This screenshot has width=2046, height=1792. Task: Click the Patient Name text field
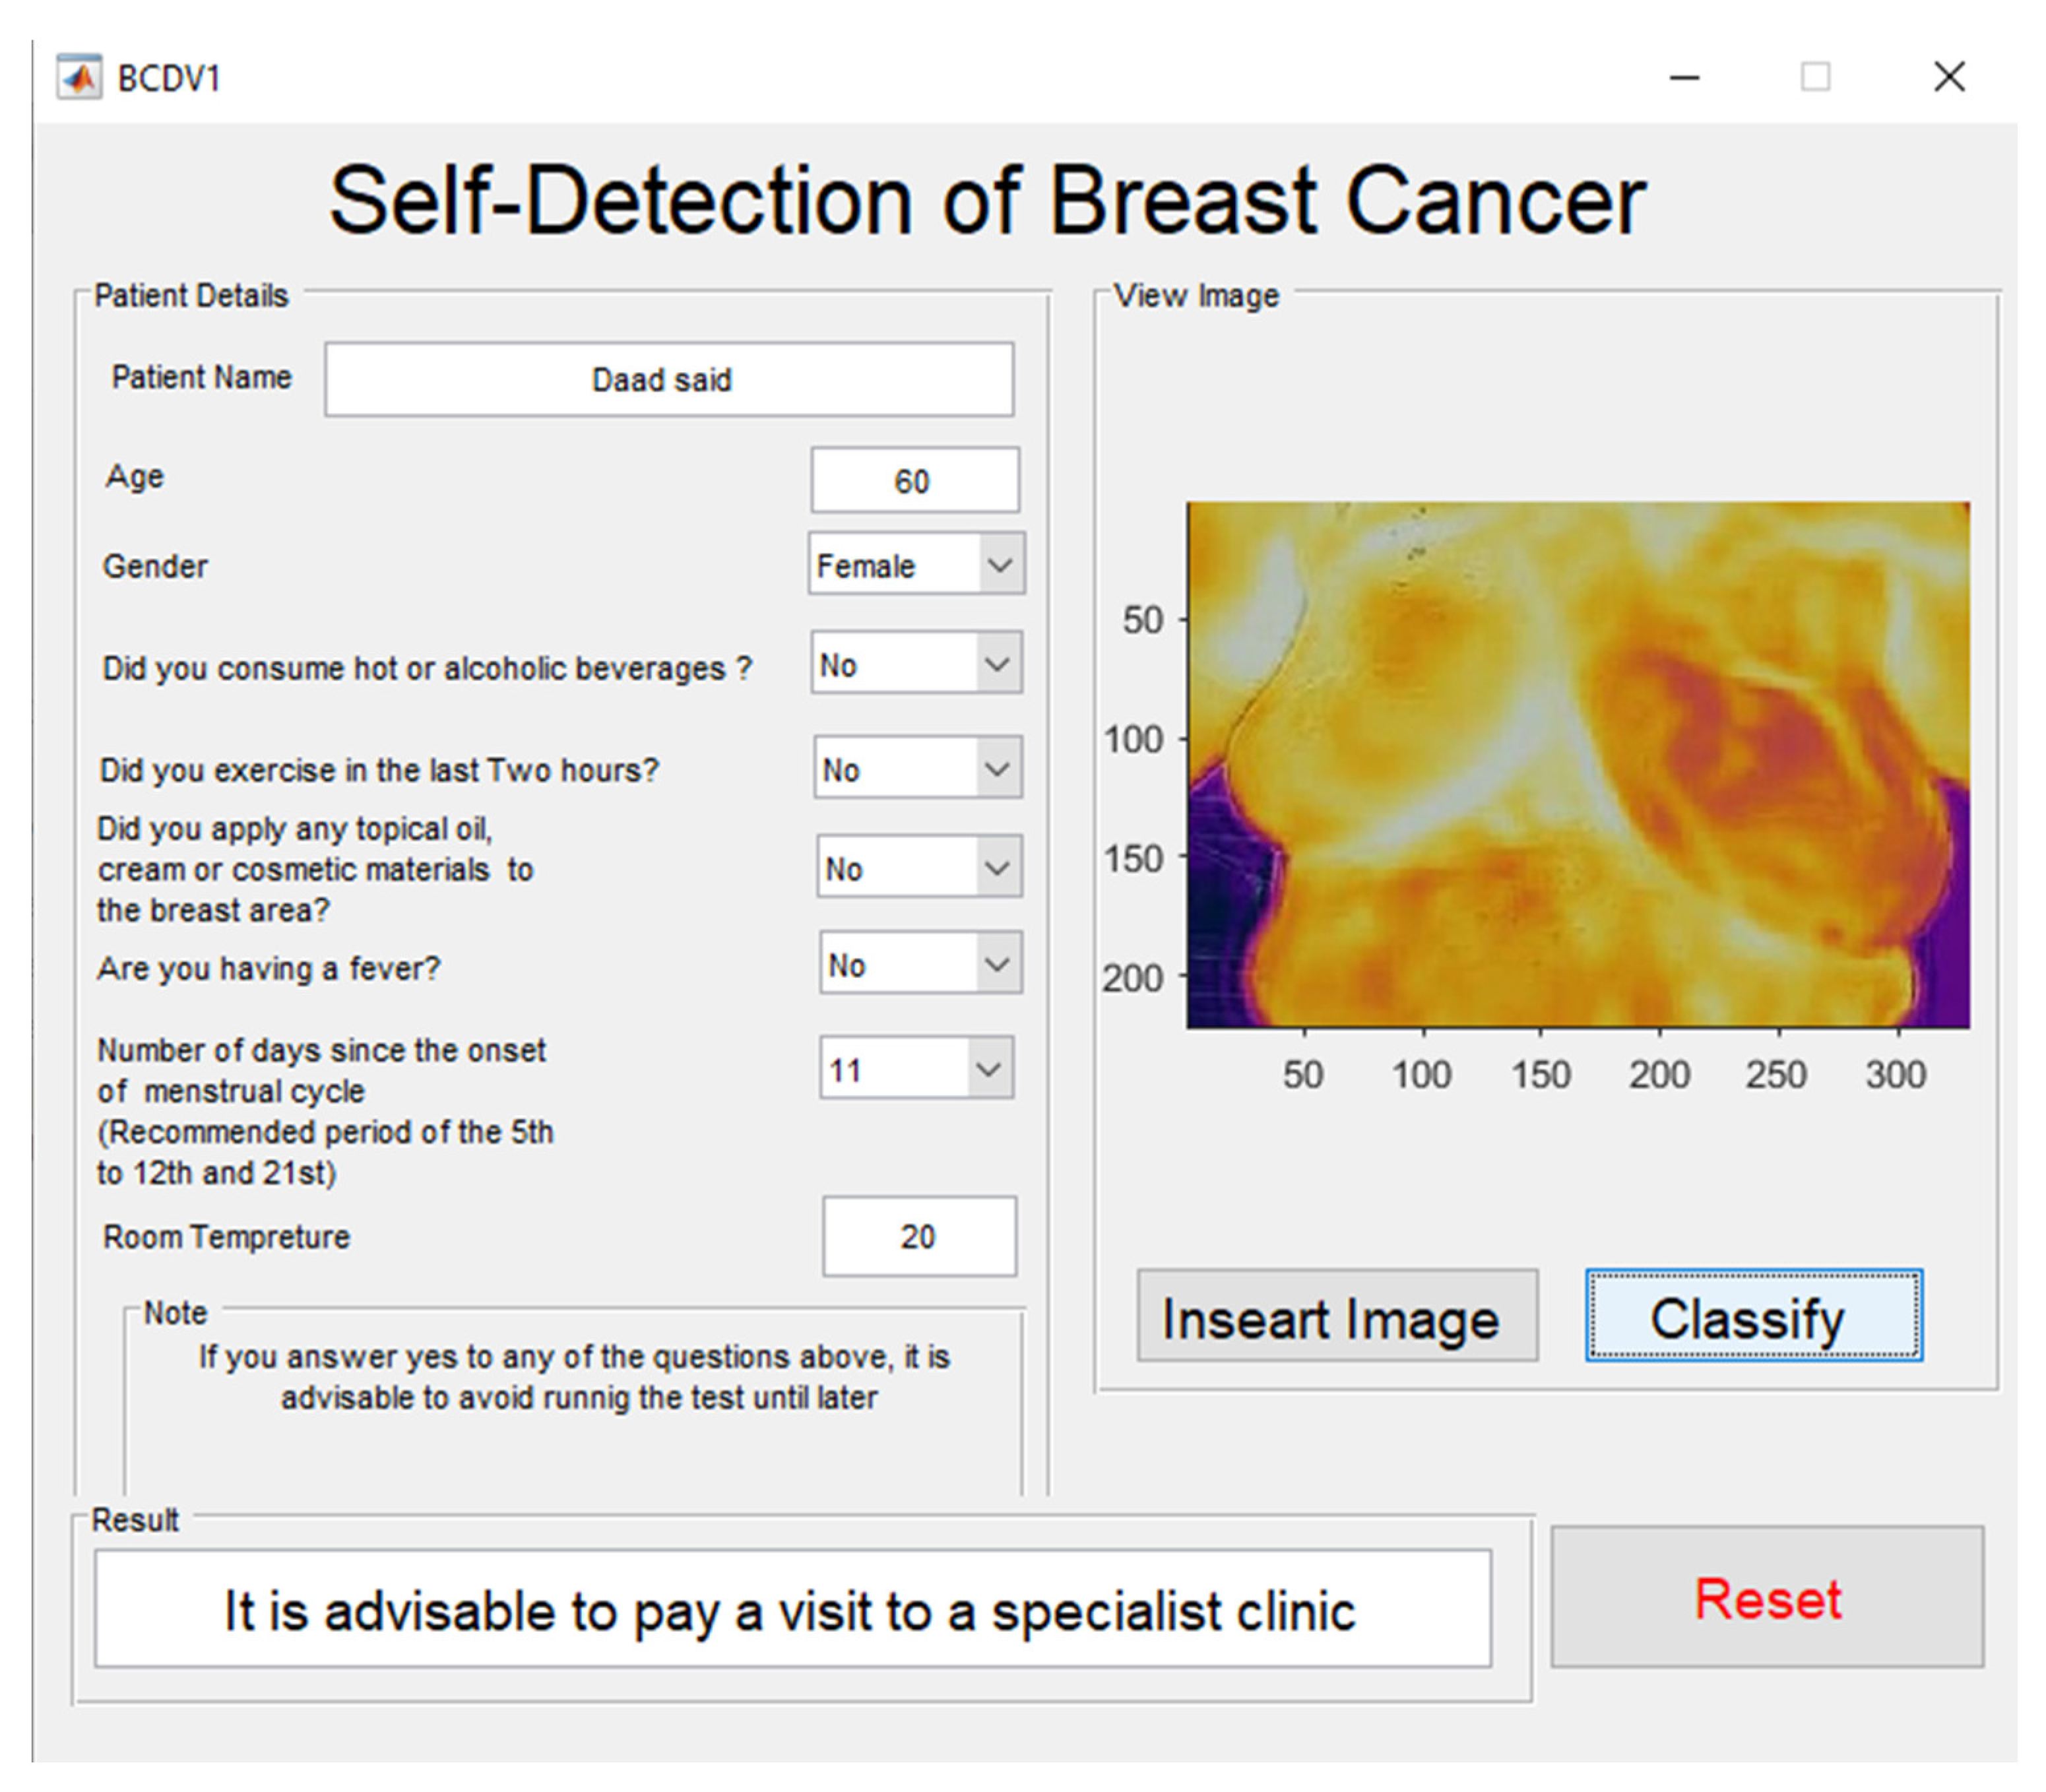tap(668, 380)
